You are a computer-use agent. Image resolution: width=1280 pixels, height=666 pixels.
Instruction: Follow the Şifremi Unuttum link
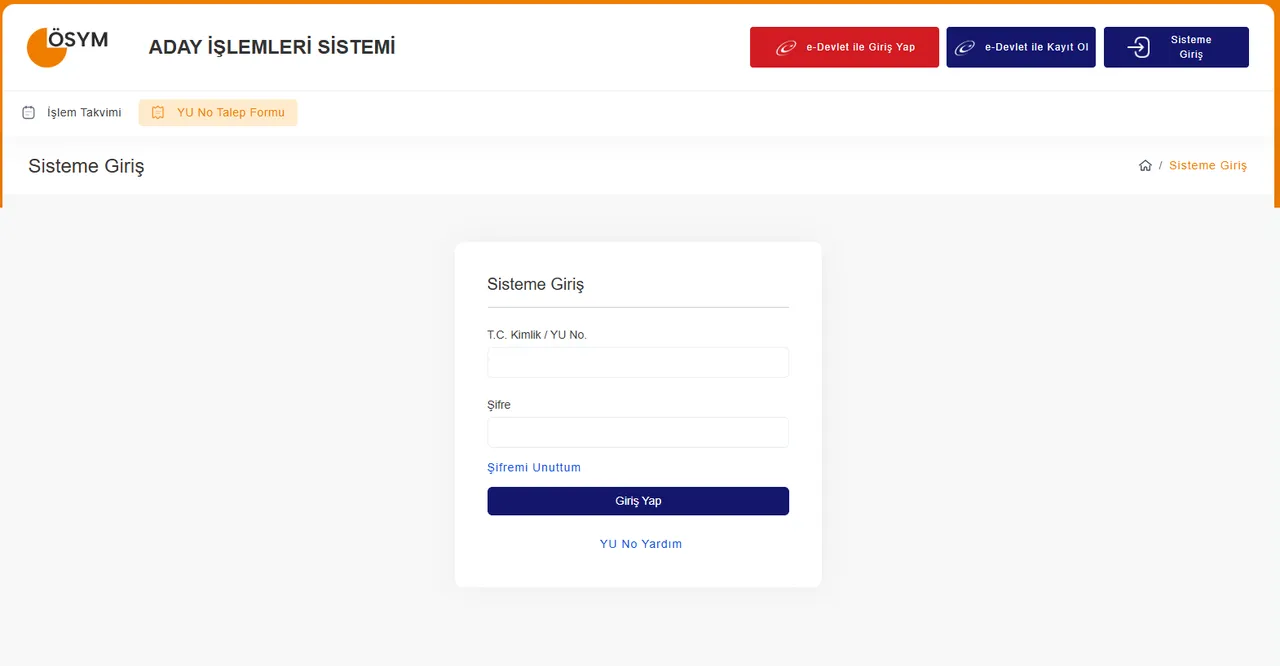pyautogui.click(x=533, y=467)
